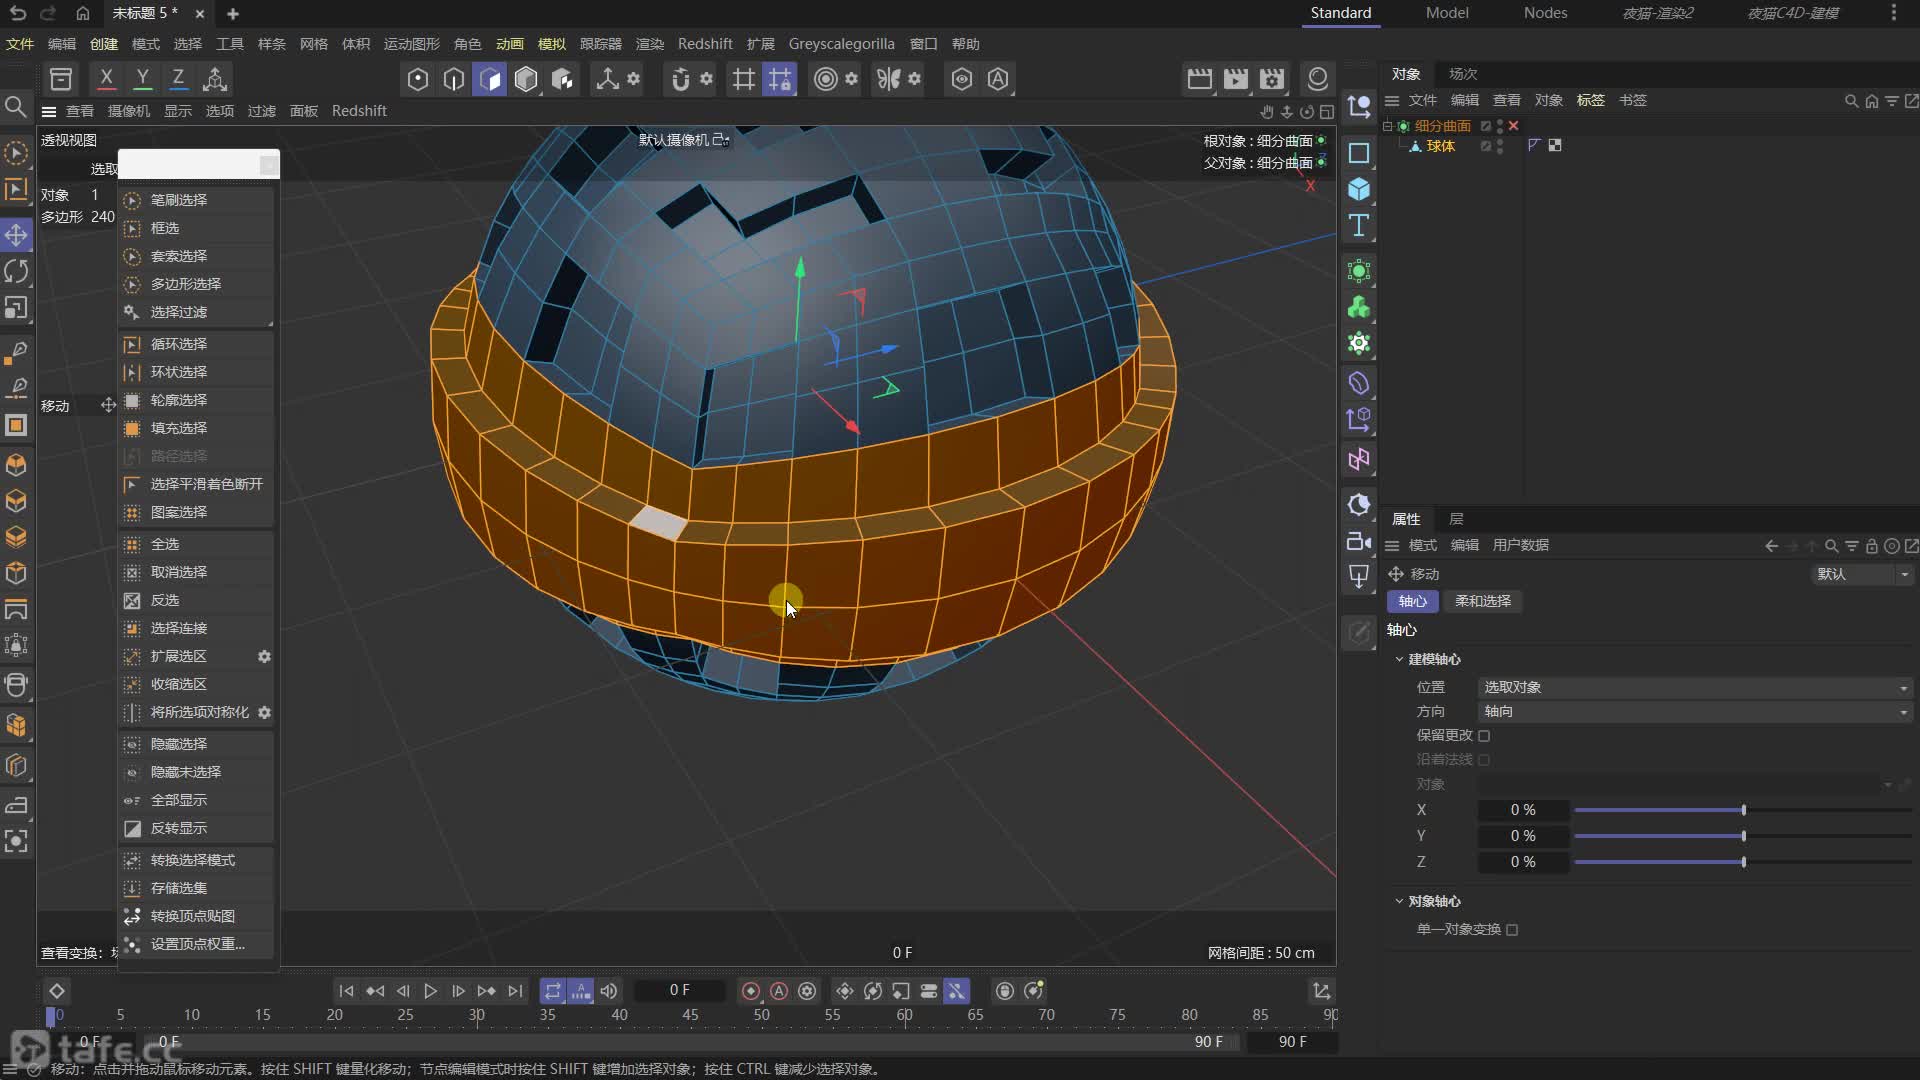Check the 单一对象变换 checkbox

[1512, 930]
